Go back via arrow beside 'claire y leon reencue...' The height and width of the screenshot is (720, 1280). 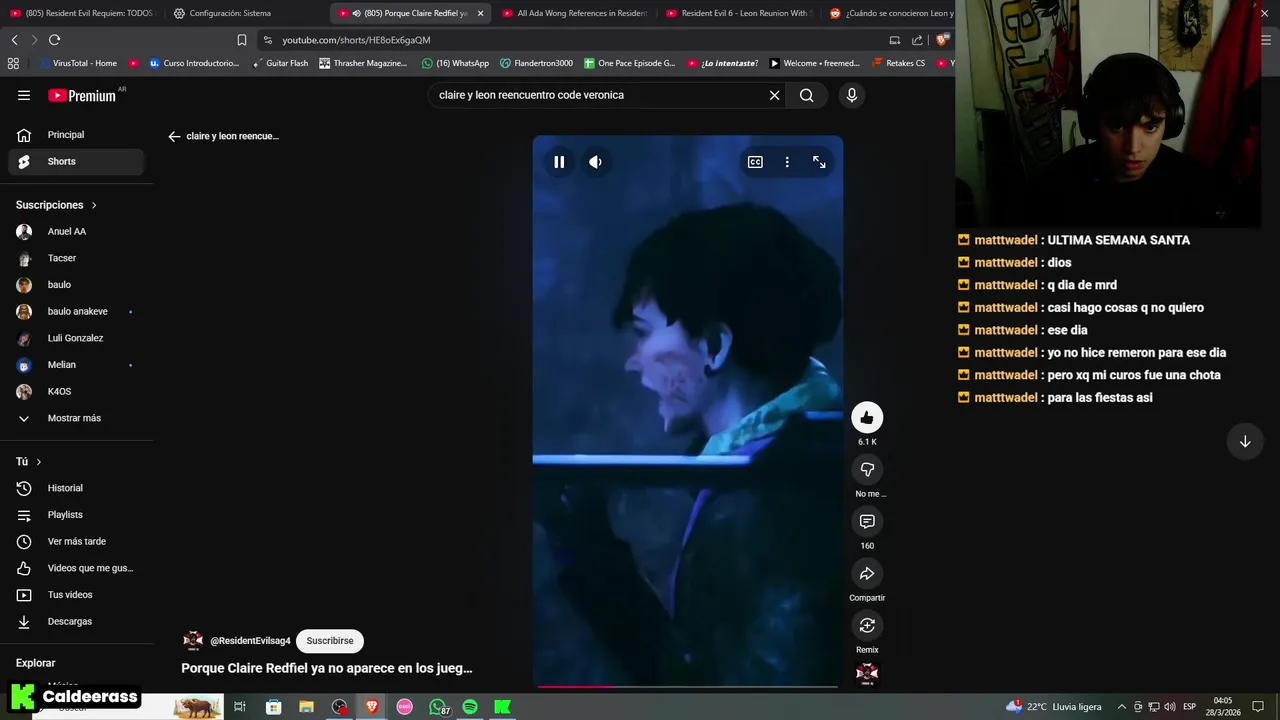(174, 136)
